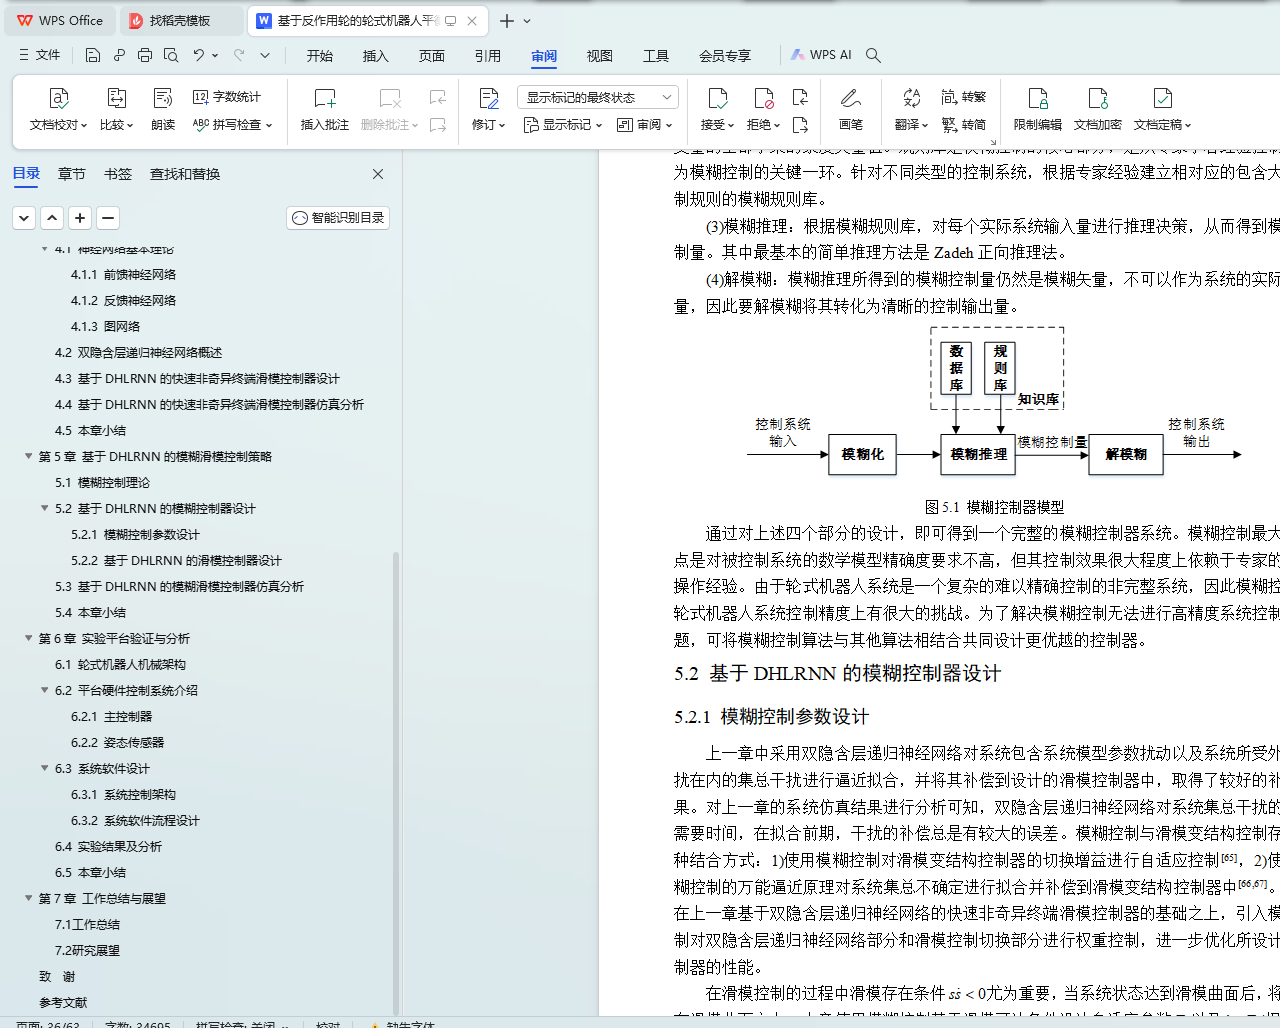Click the 修订 track changes icon
Screen dimensions: 1280x1028
pos(489,98)
